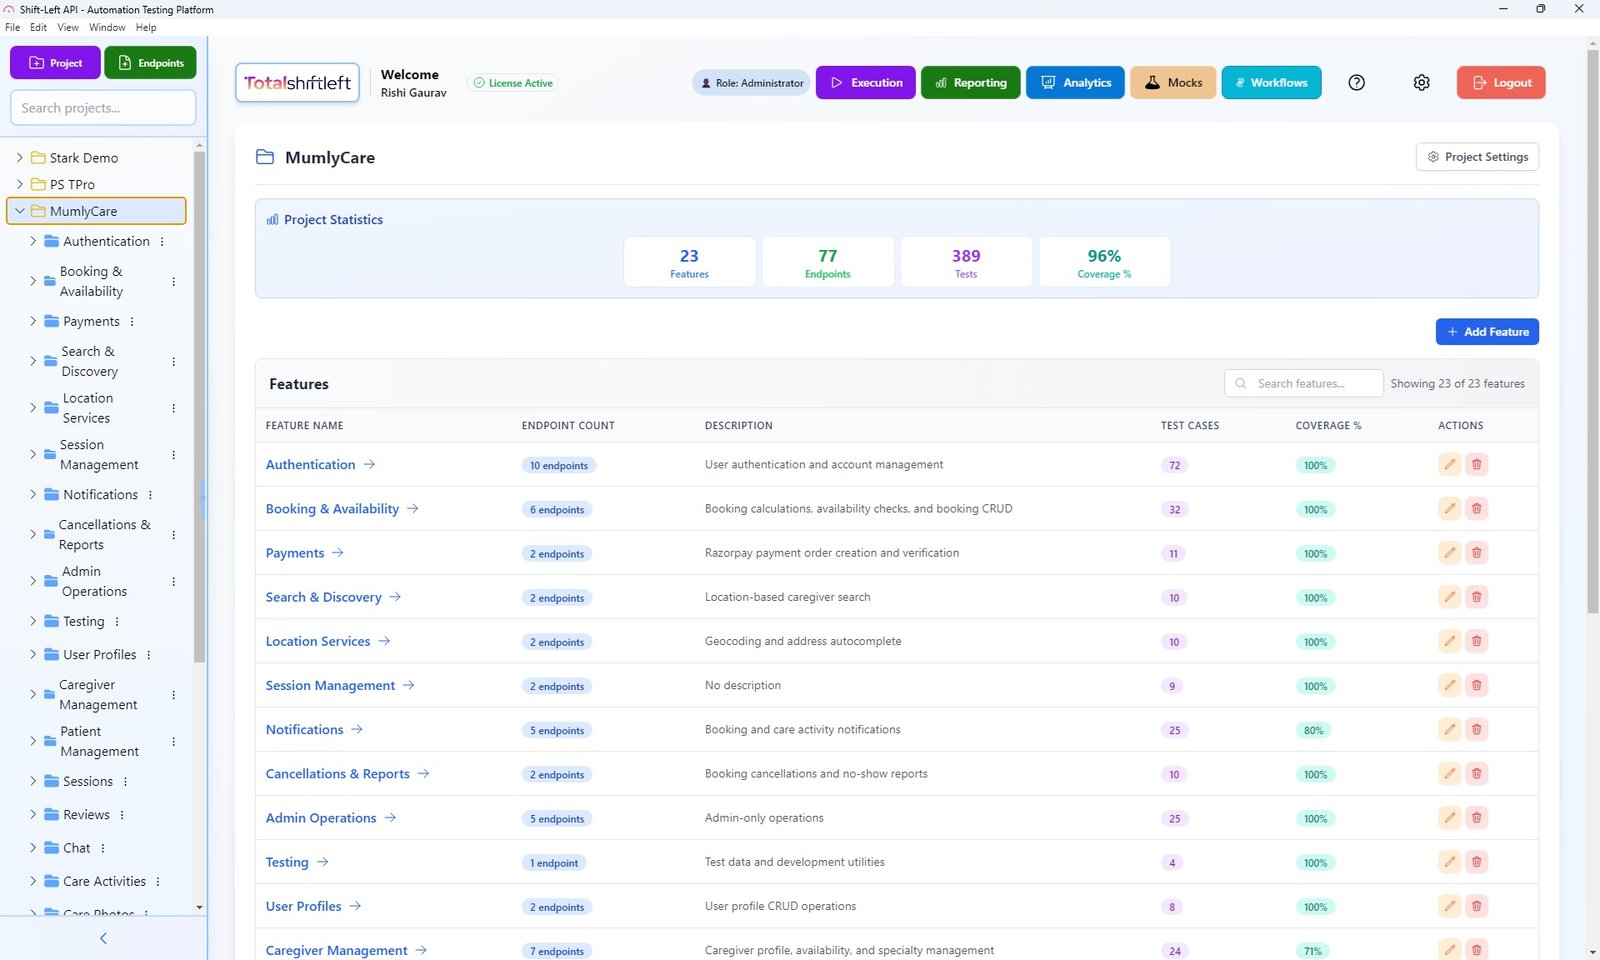
Task: Open settings via the gear icon
Action: [x=1421, y=83]
